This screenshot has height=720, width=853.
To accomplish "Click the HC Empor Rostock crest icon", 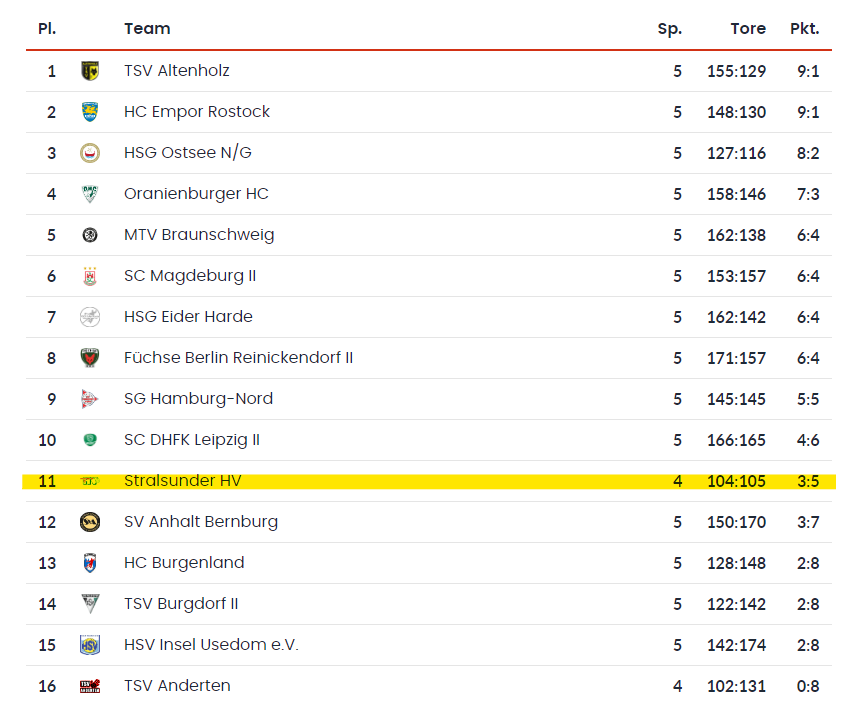I will tap(90, 112).
